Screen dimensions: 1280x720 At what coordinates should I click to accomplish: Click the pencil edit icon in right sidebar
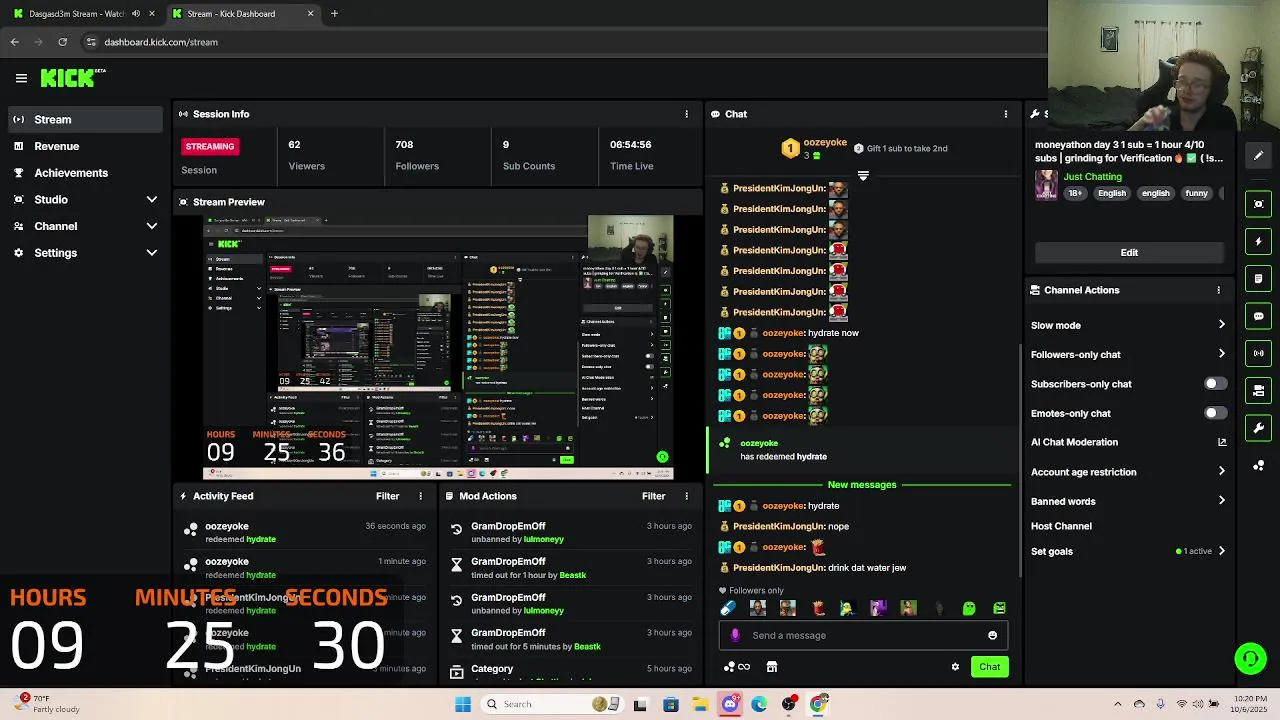click(1259, 155)
